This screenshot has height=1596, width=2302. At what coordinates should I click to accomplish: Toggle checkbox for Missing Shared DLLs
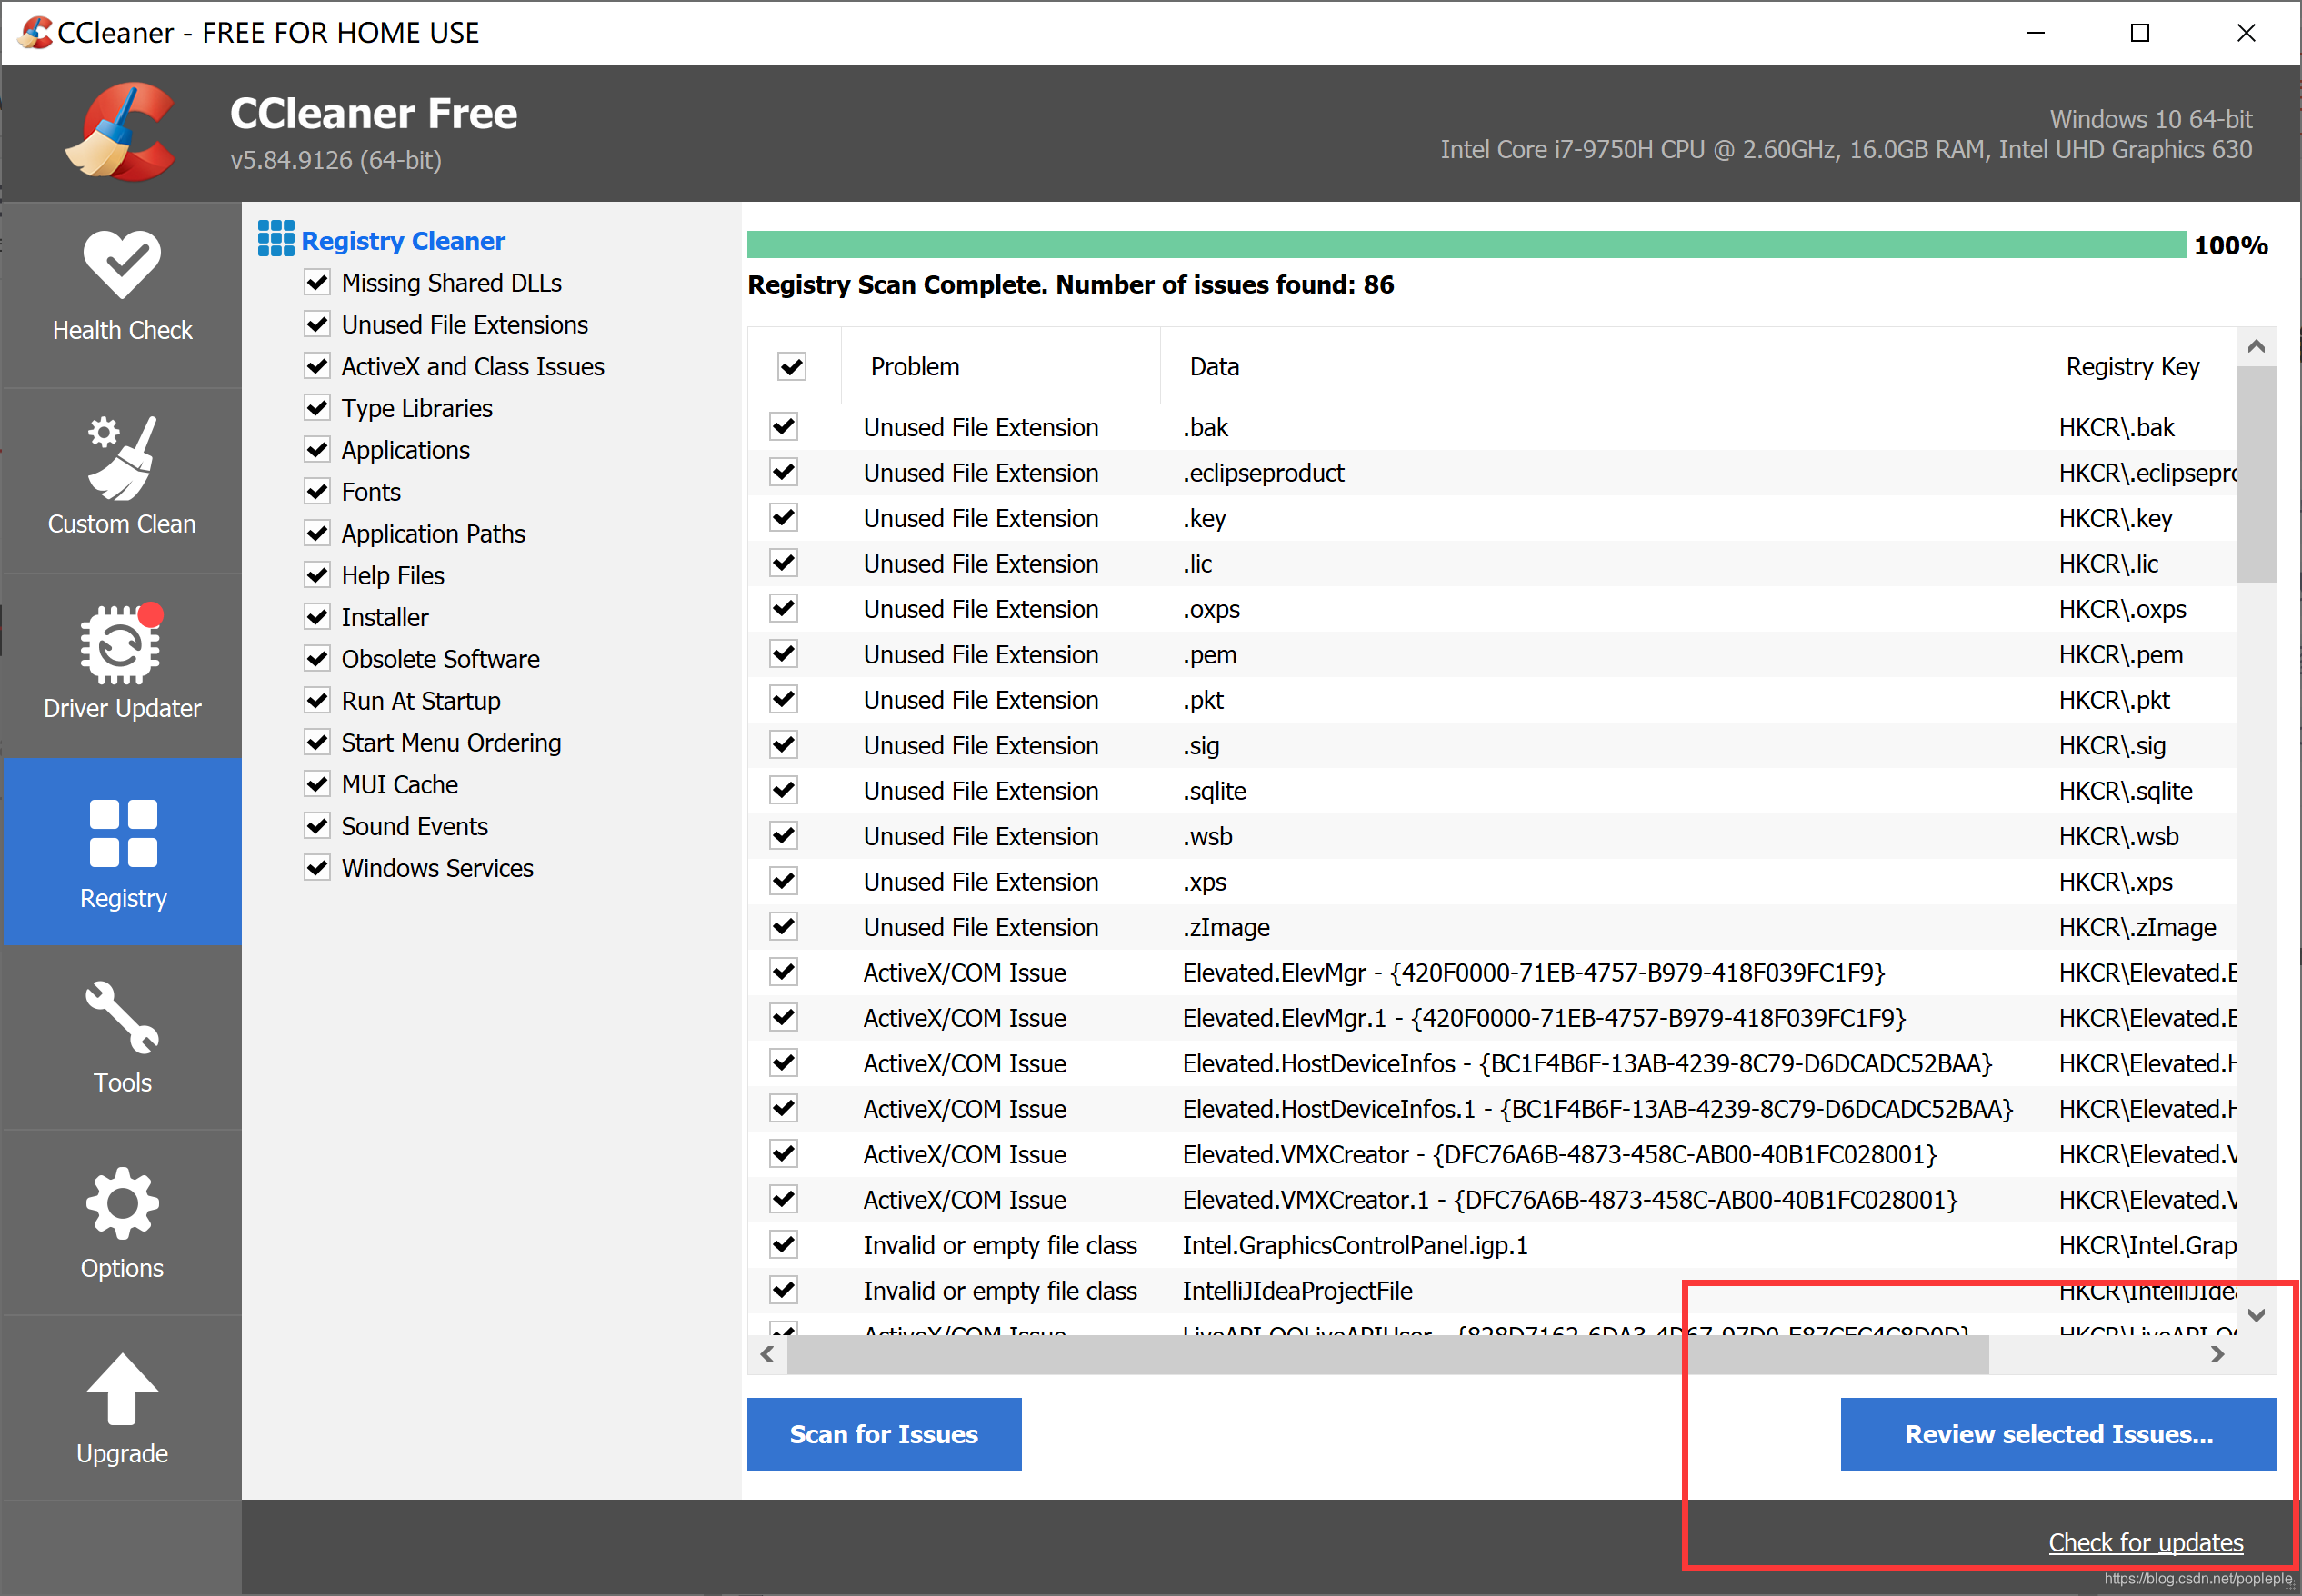click(316, 284)
